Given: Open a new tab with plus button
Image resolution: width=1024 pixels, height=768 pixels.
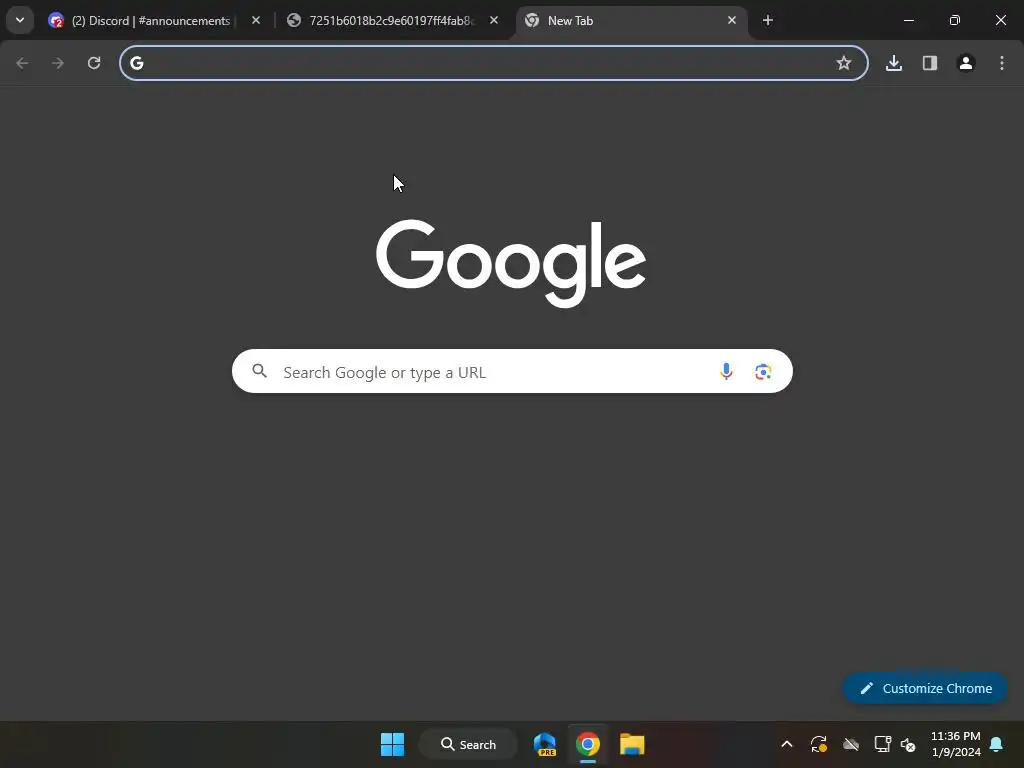Looking at the screenshot, I should coord(768,20).
